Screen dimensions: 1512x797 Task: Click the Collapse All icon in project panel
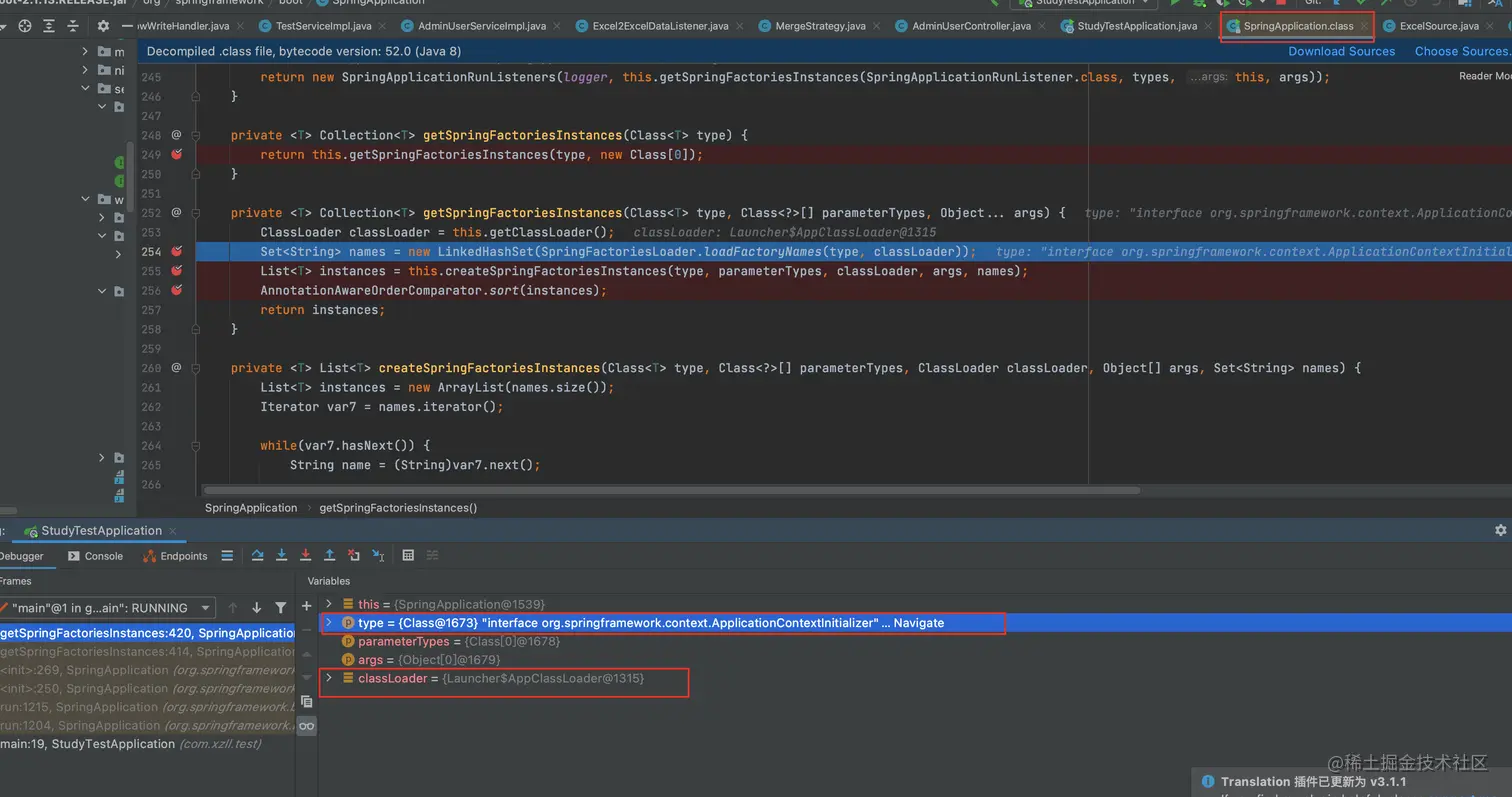72,26
